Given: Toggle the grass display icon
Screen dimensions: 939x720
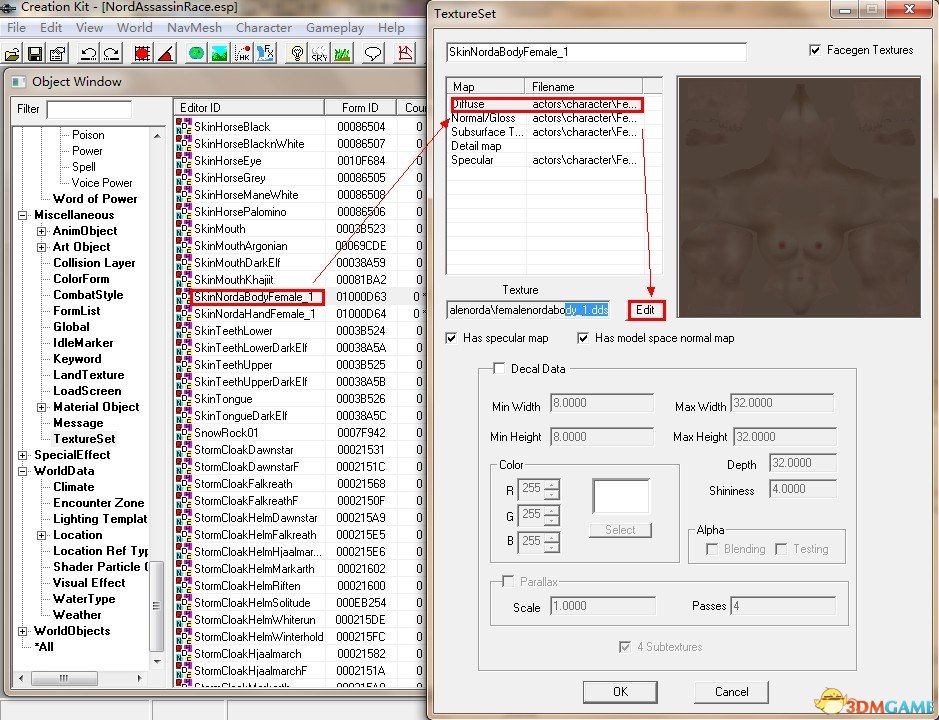Looking at the screenshot, I should [343, 54].
